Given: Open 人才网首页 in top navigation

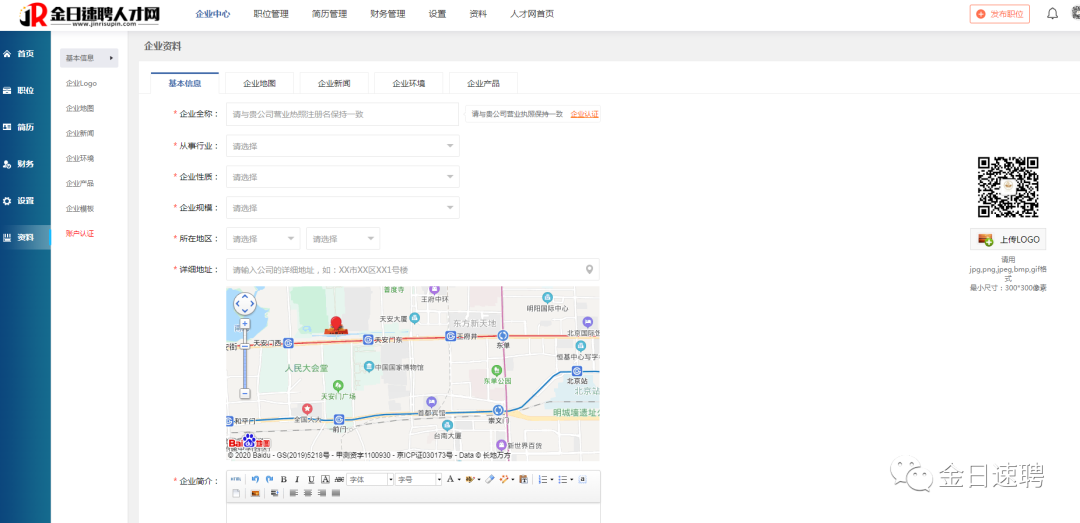Looking at the screenshot, I should click(532, 14).
